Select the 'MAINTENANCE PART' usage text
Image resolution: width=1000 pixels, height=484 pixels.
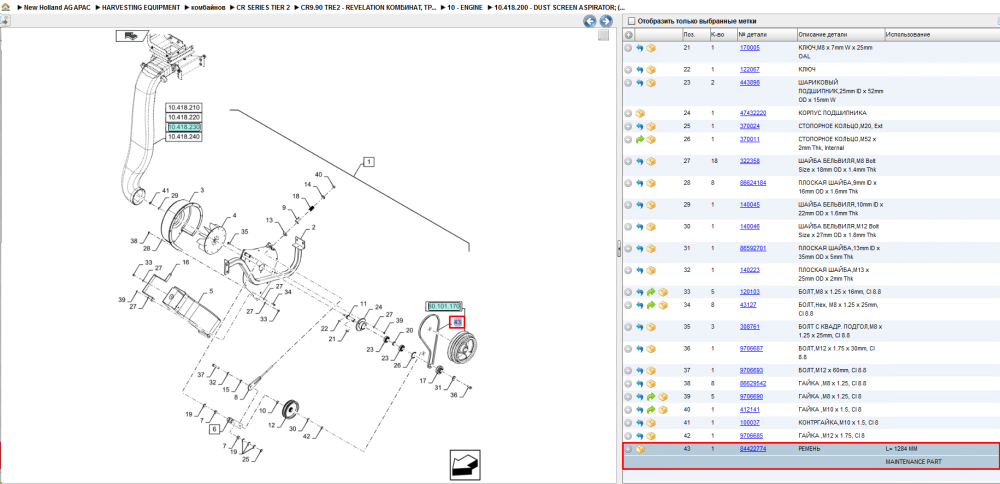[x=913, y=462]
